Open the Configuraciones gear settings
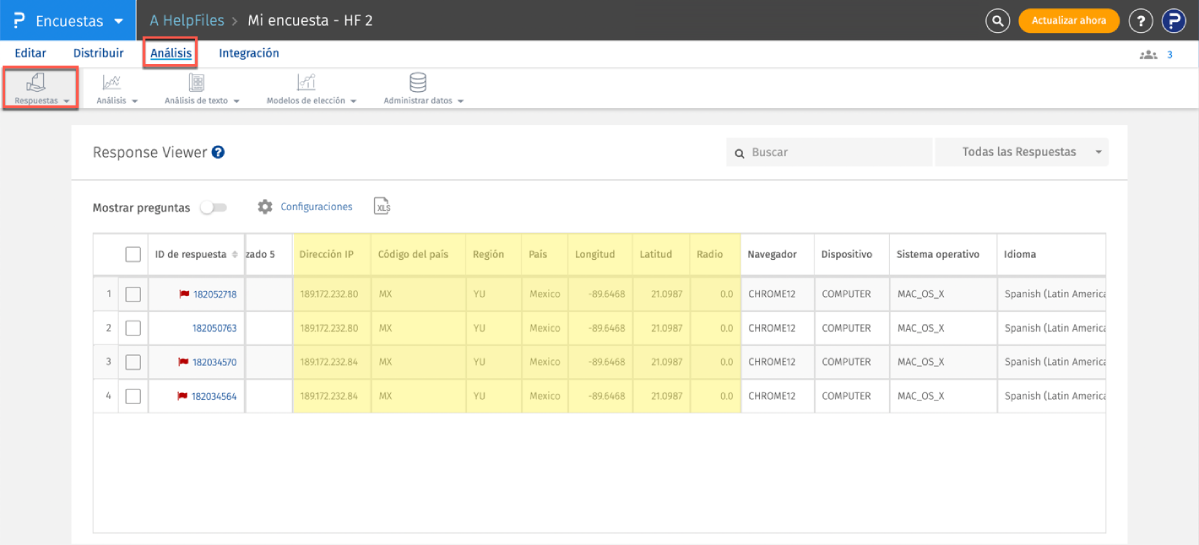Screen dimensions: 1199x545 coord(265,207)
